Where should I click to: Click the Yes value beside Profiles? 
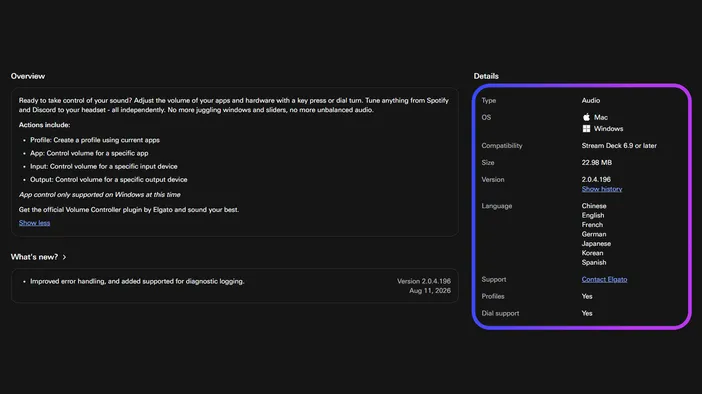click(587, 296)
